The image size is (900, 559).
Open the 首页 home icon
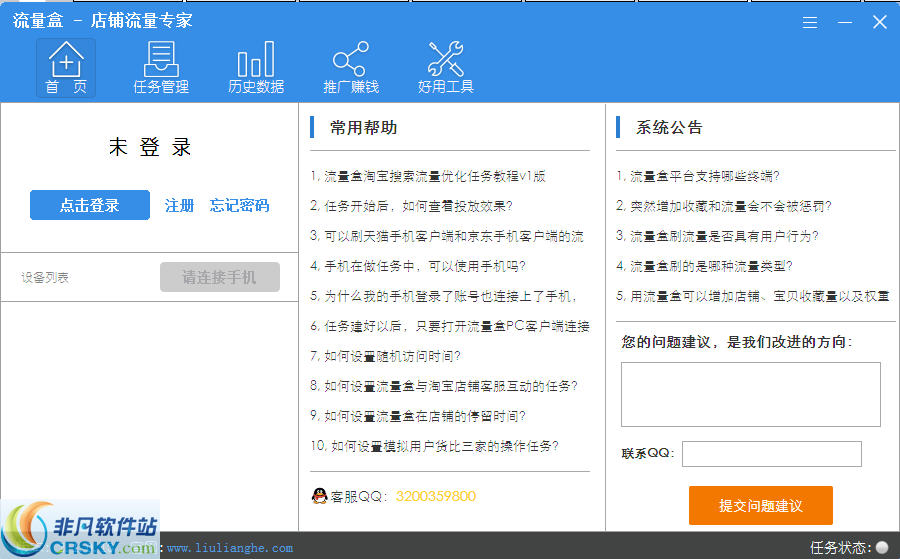tap(66, 68)
